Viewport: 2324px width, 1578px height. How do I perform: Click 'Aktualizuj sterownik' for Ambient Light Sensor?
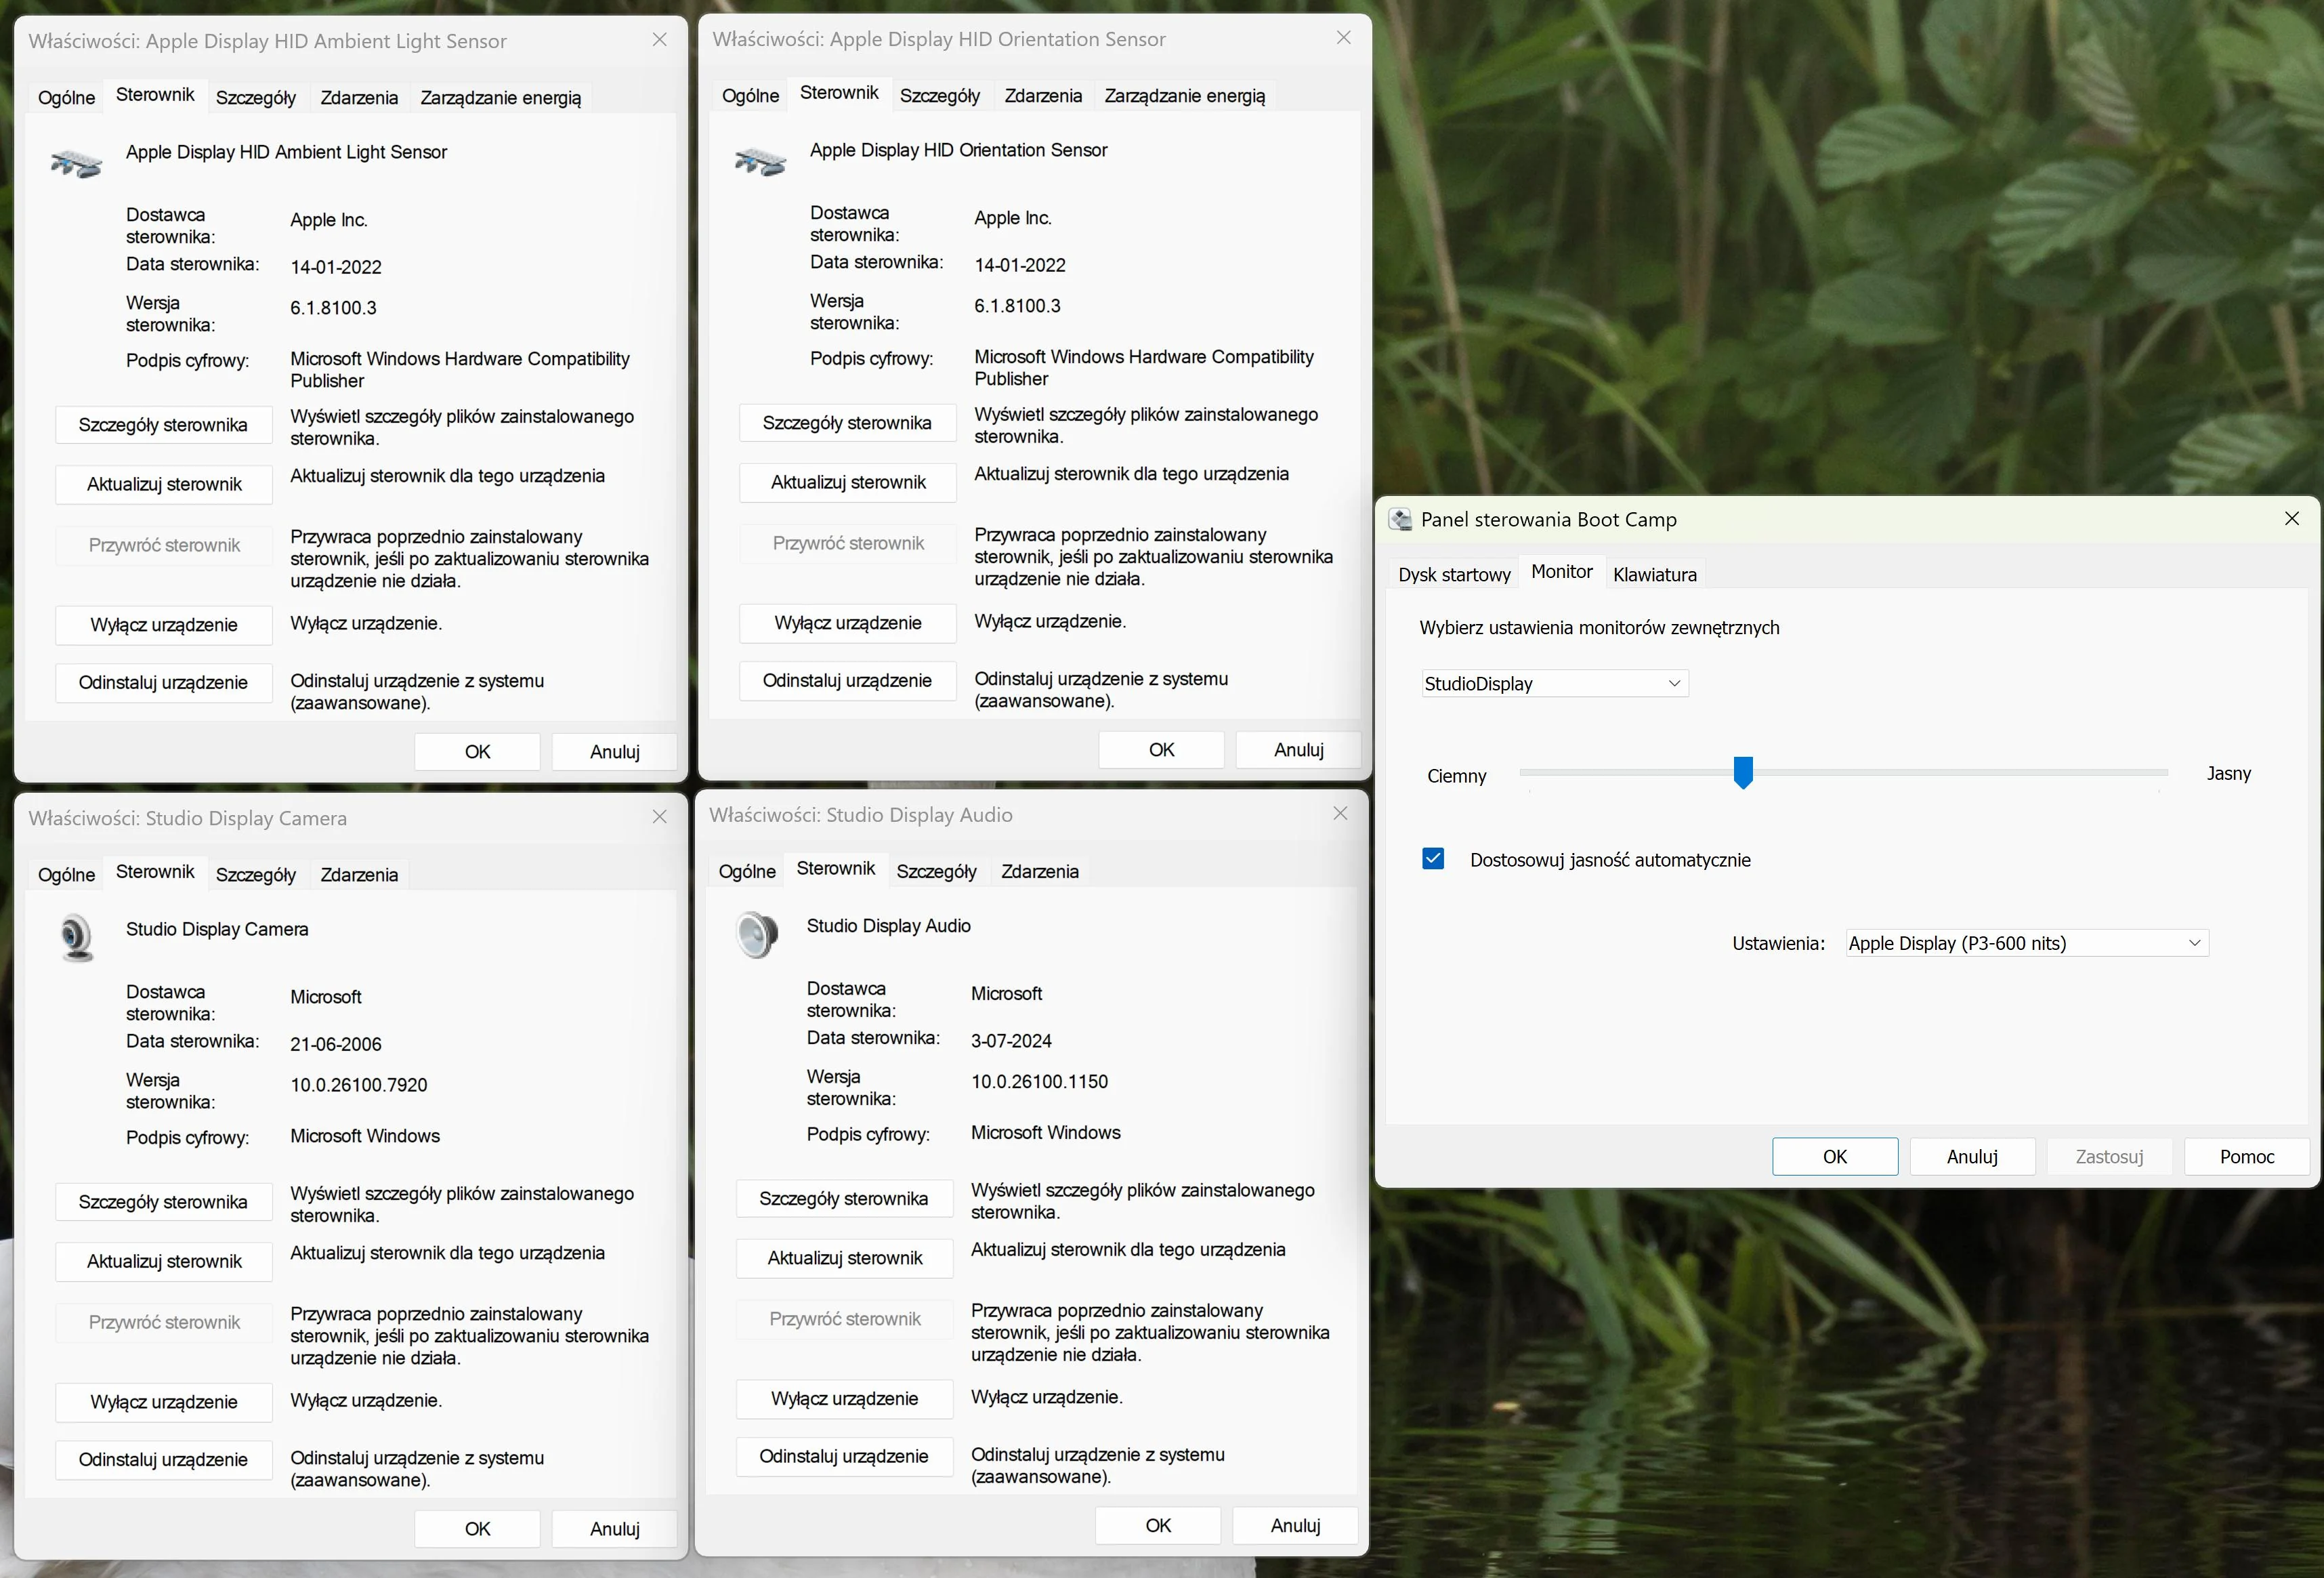pos(164,484)
